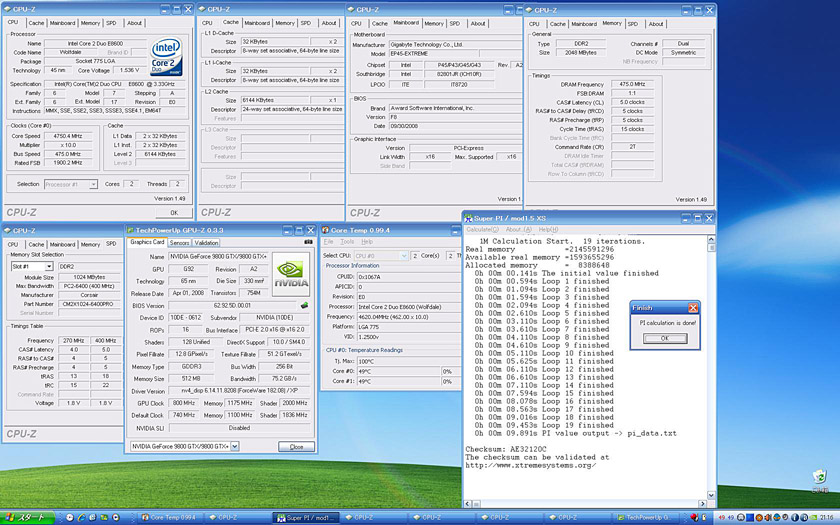
Task: Click Super PI horizontal scrollbar left arrow
Action: coord(467,504)
